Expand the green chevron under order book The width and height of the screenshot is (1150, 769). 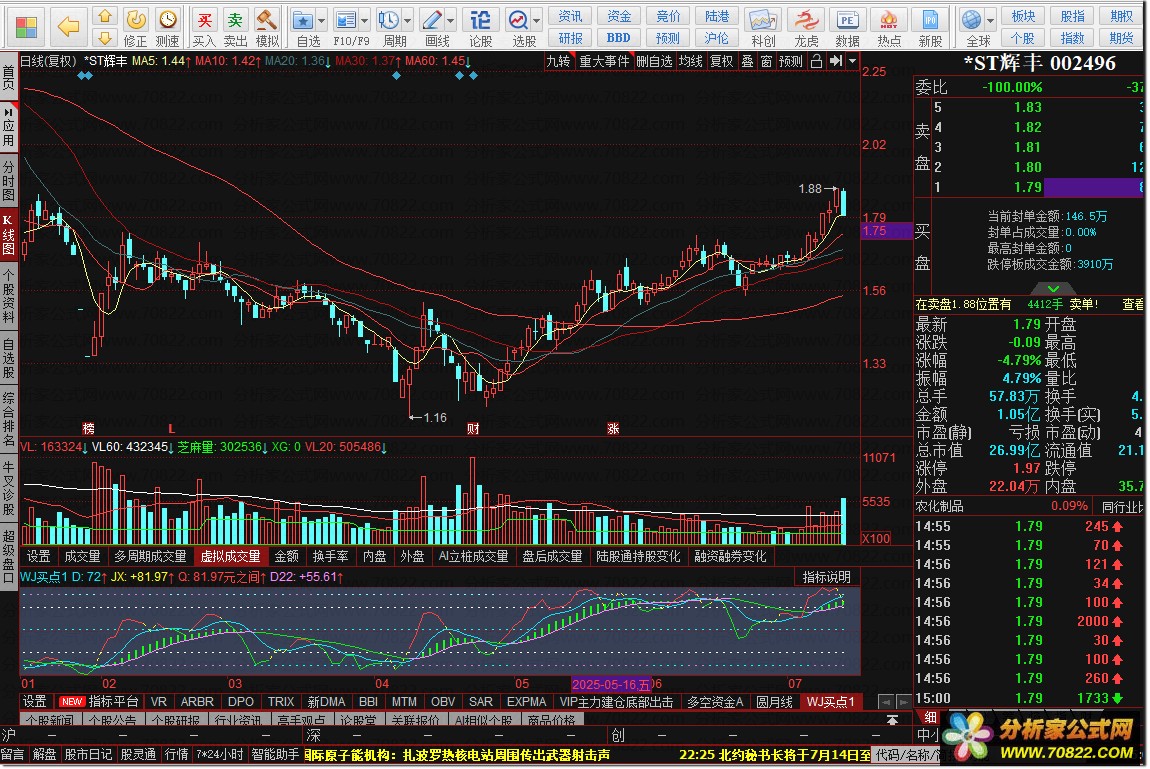coord(1052,289)
